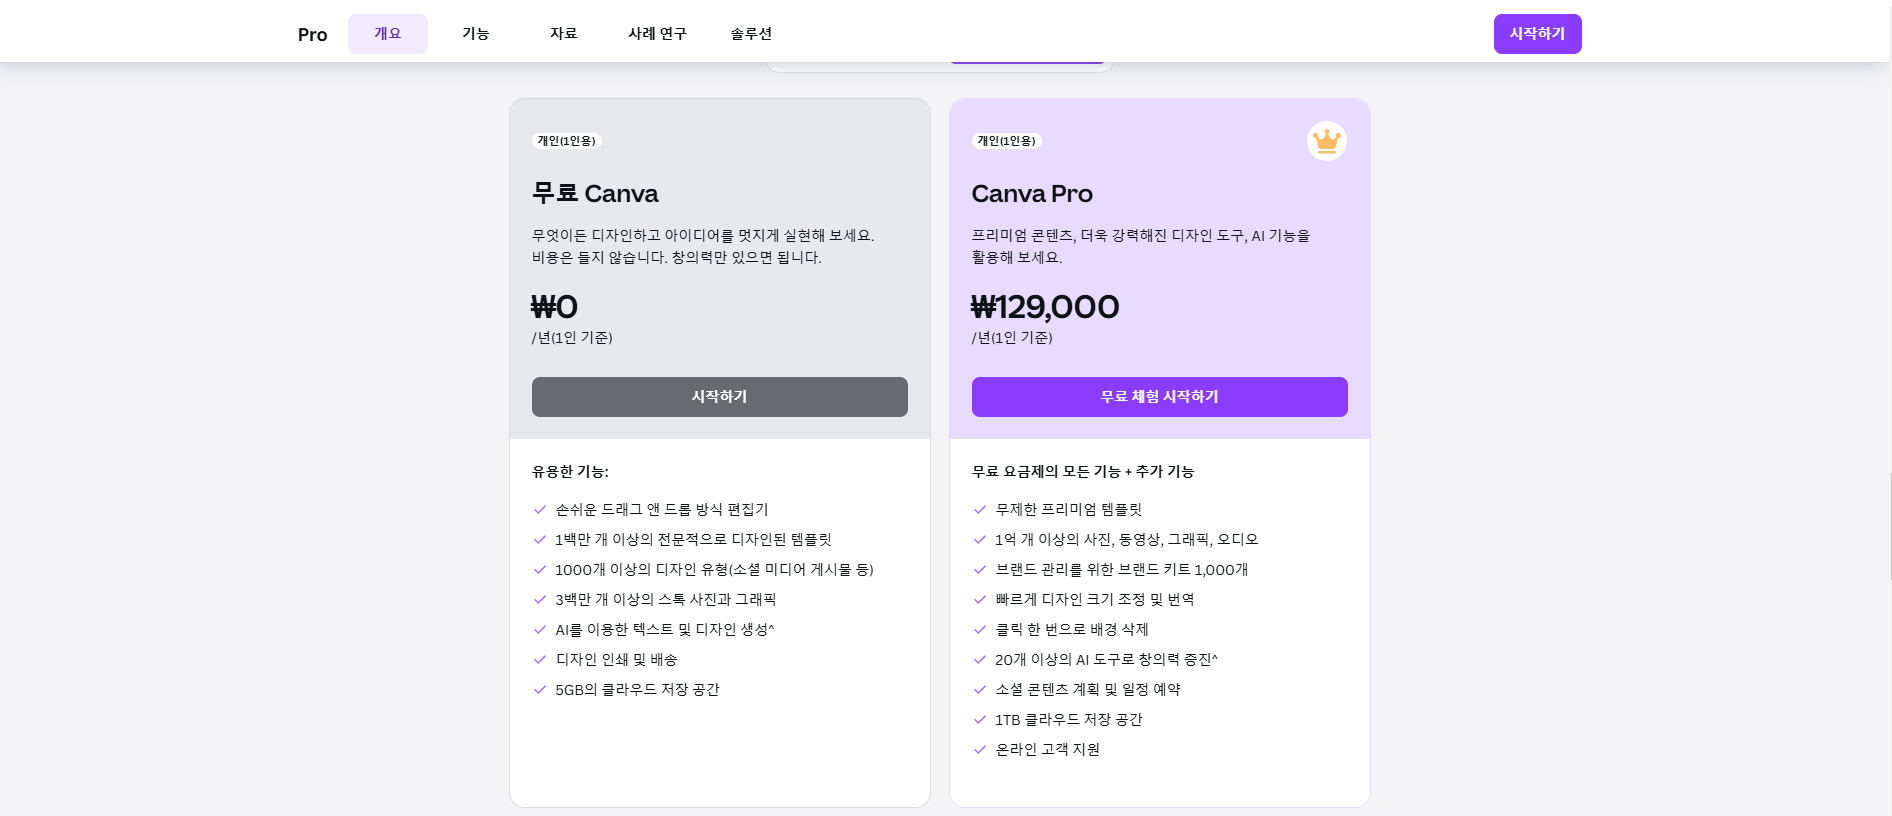Click the checkmark beside "1TB 클라우드 저장 공간"

point(978,720)
